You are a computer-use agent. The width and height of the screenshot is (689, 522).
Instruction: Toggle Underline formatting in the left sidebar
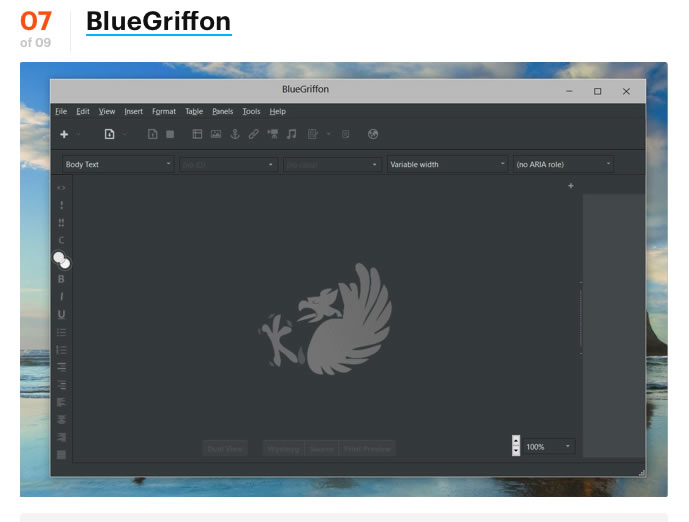click(x=61, y=314)
